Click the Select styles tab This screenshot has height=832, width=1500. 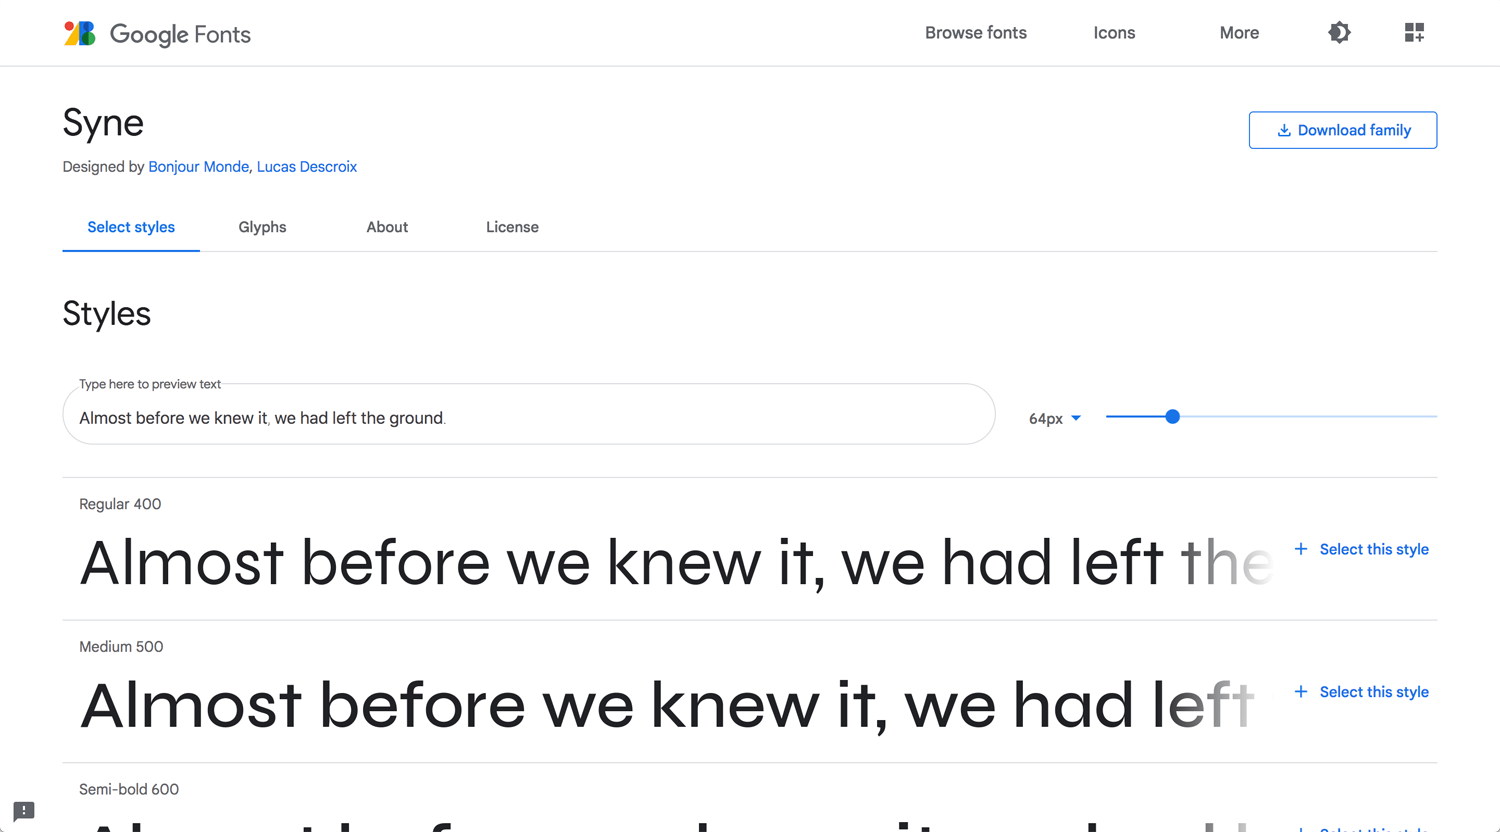[x=131, y=227]
